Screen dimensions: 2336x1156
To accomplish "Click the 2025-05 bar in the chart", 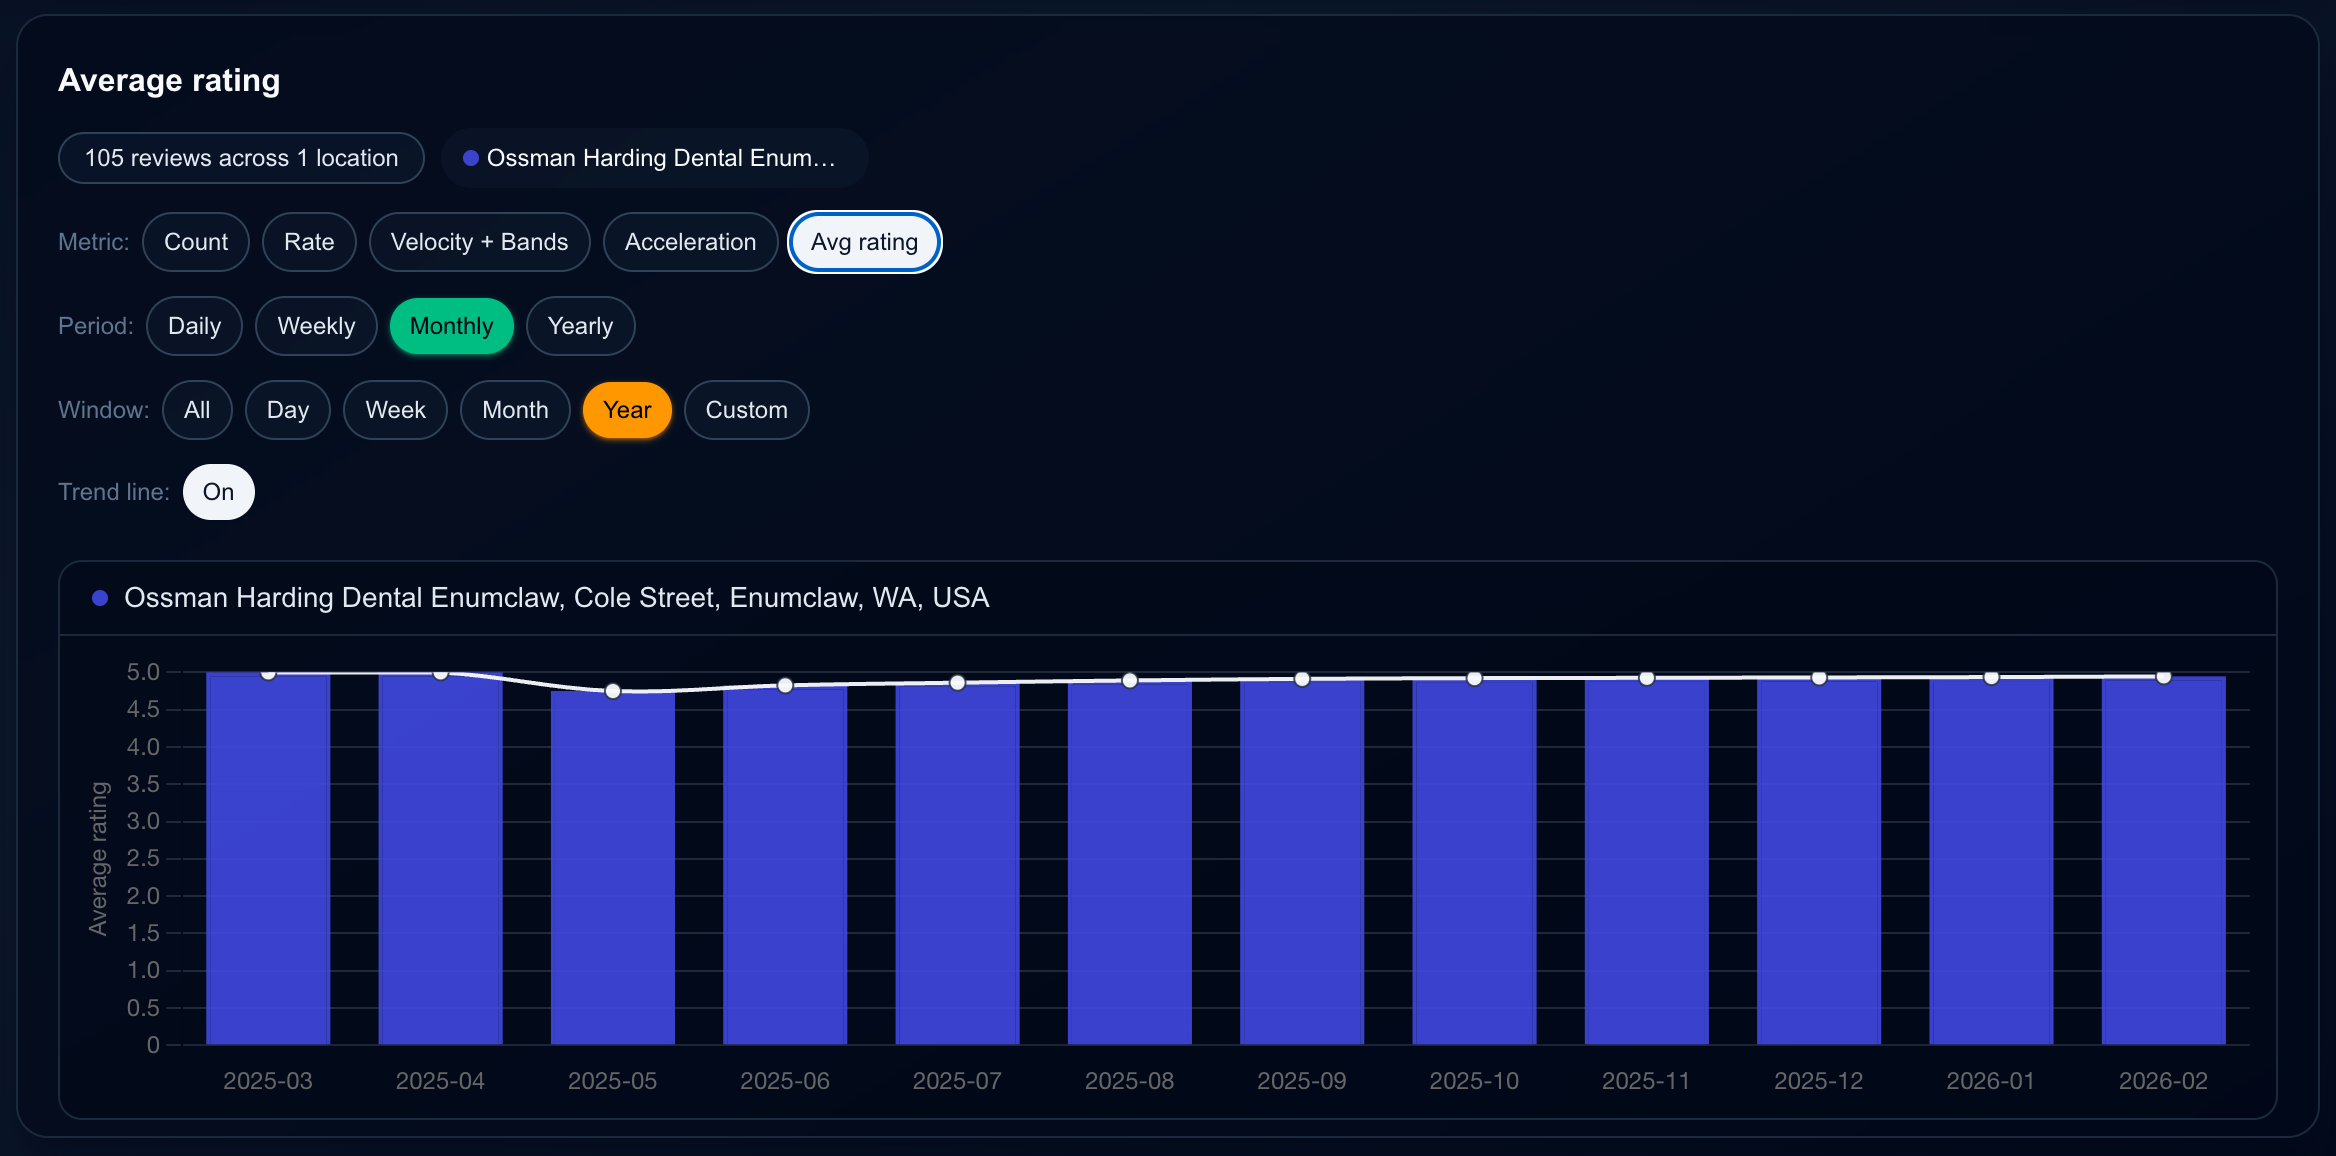I will point(612,870).
